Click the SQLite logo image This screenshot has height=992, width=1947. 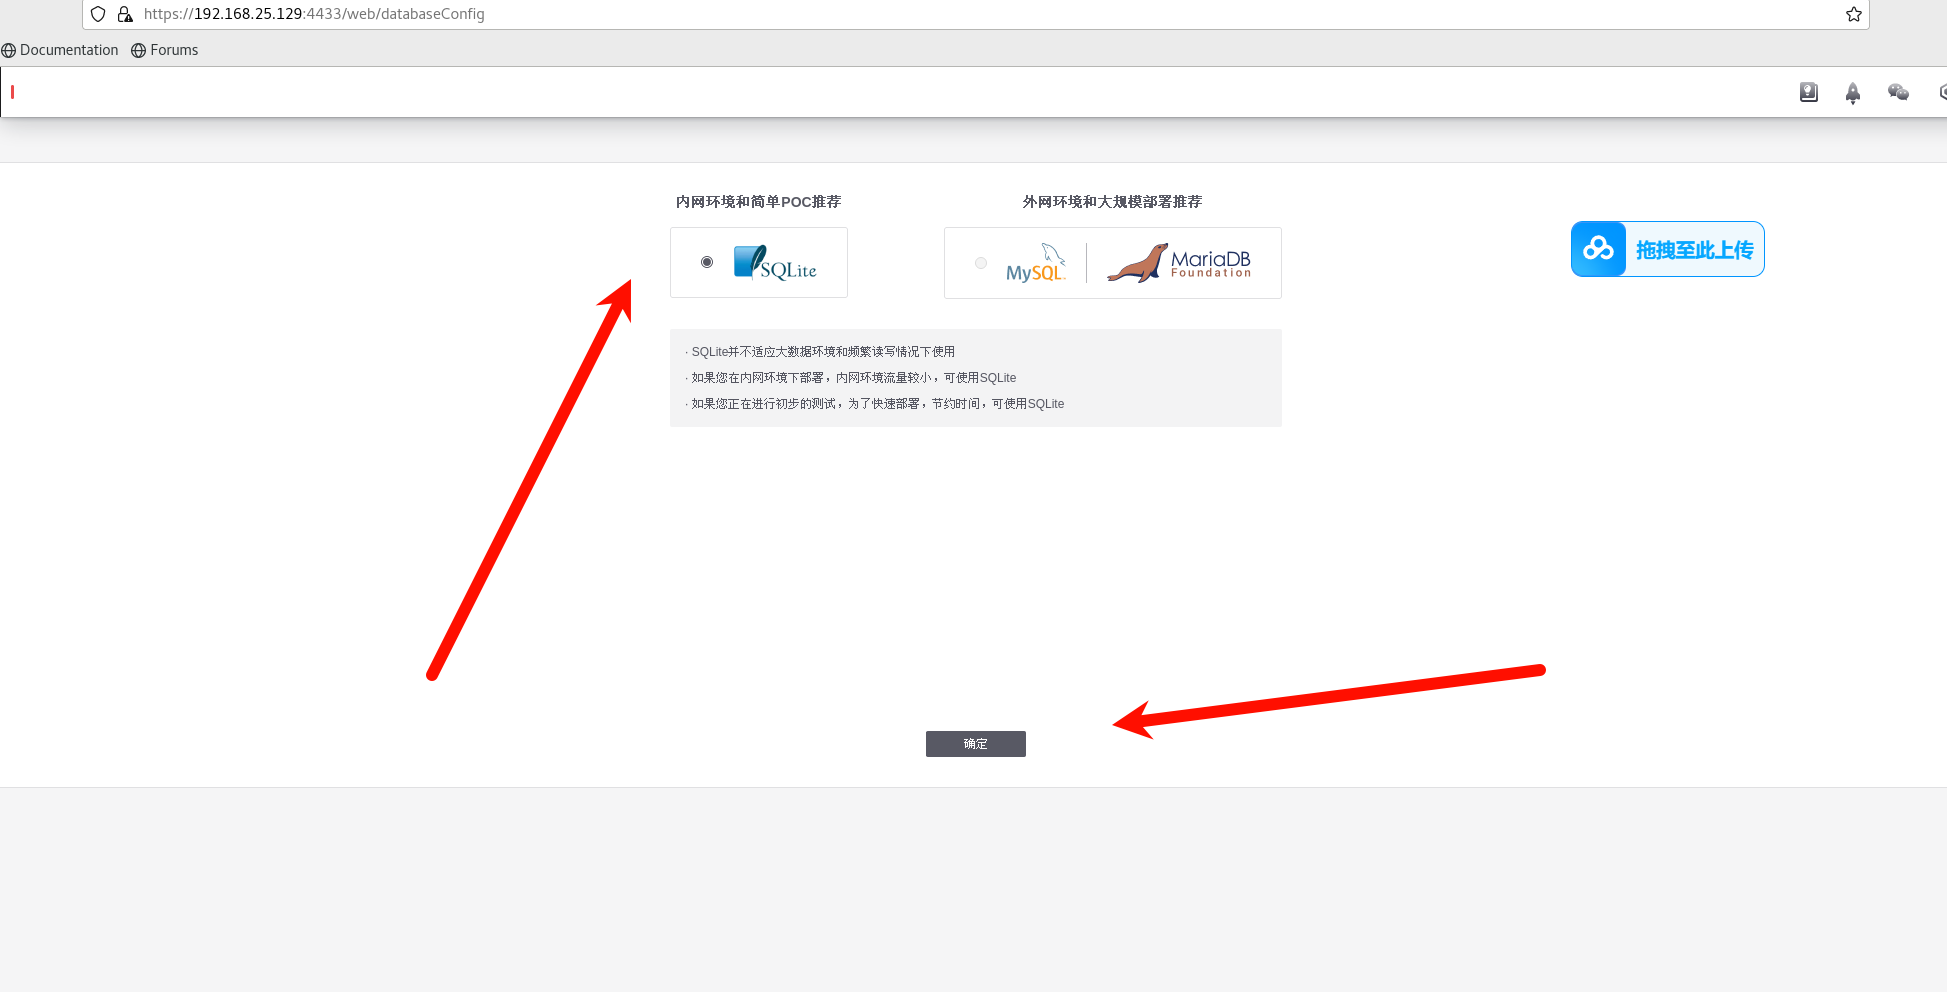point(775,262)
